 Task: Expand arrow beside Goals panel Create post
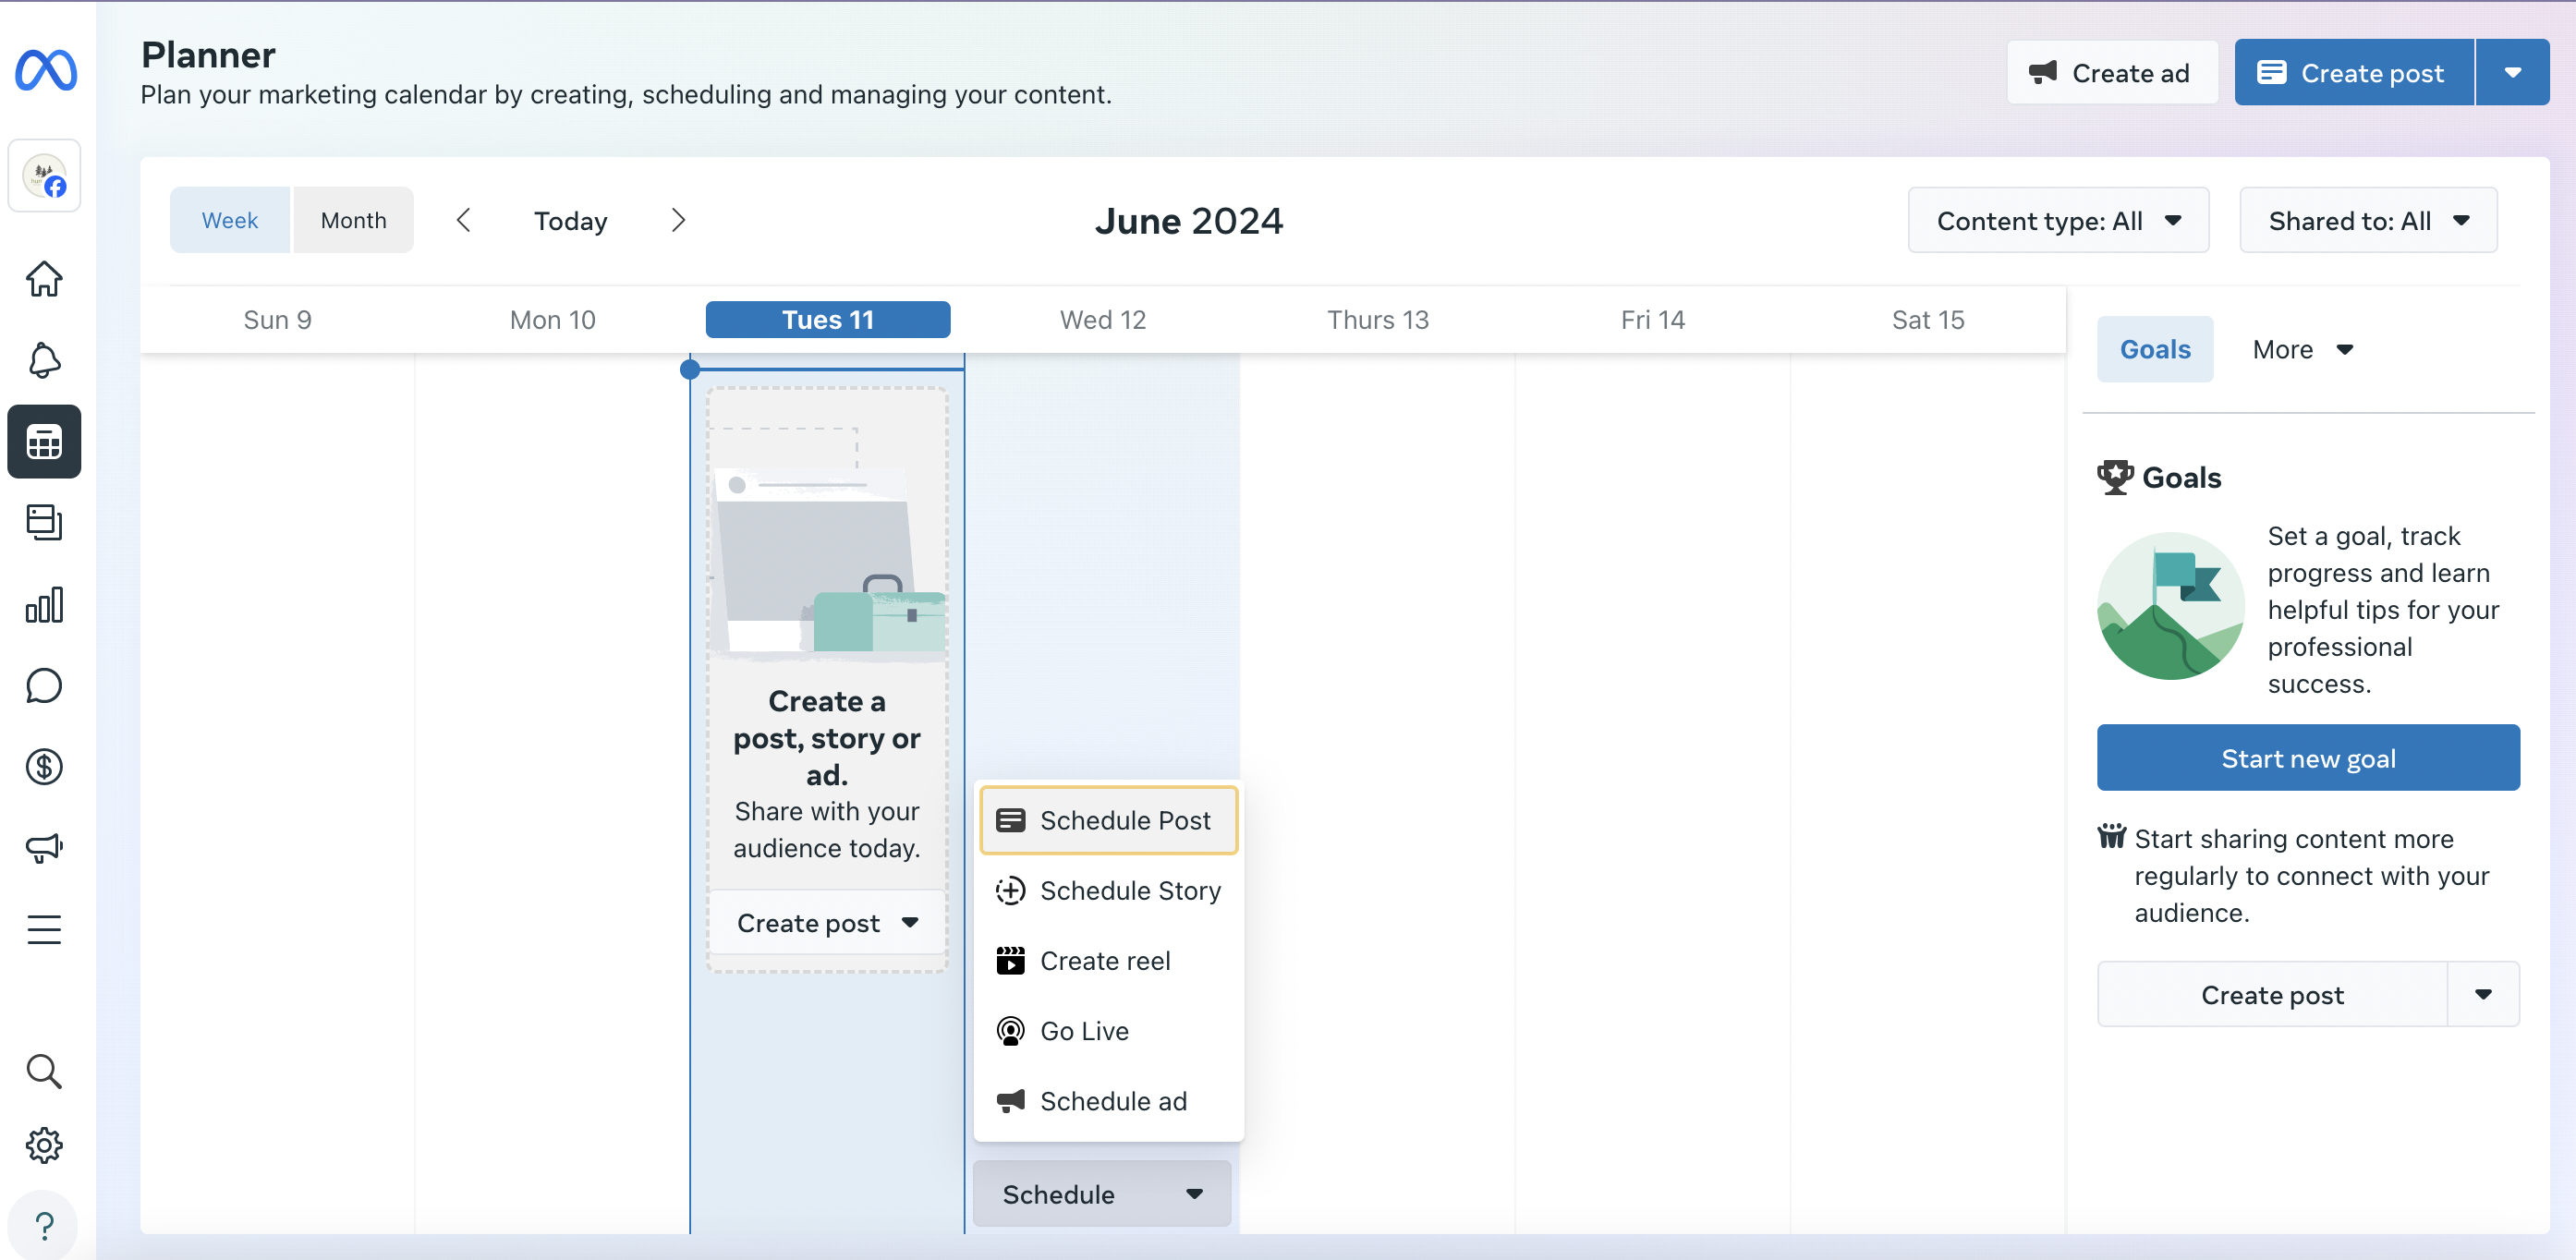click(2483, 994)
